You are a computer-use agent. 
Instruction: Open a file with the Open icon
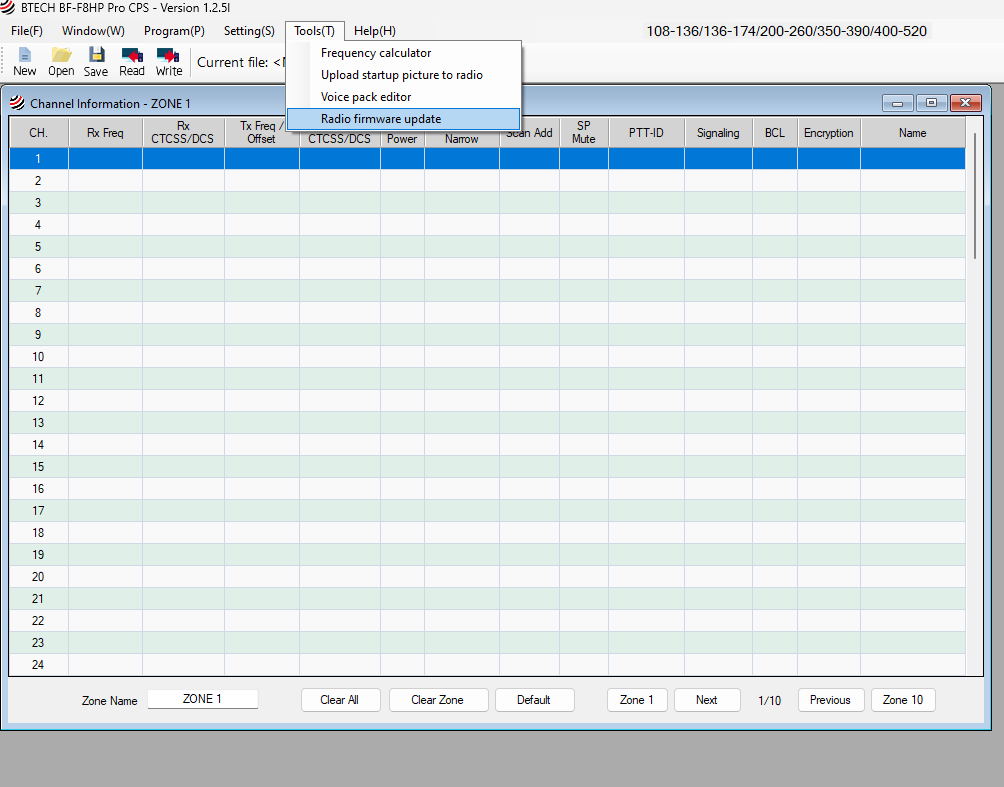[x=61, y=61]
